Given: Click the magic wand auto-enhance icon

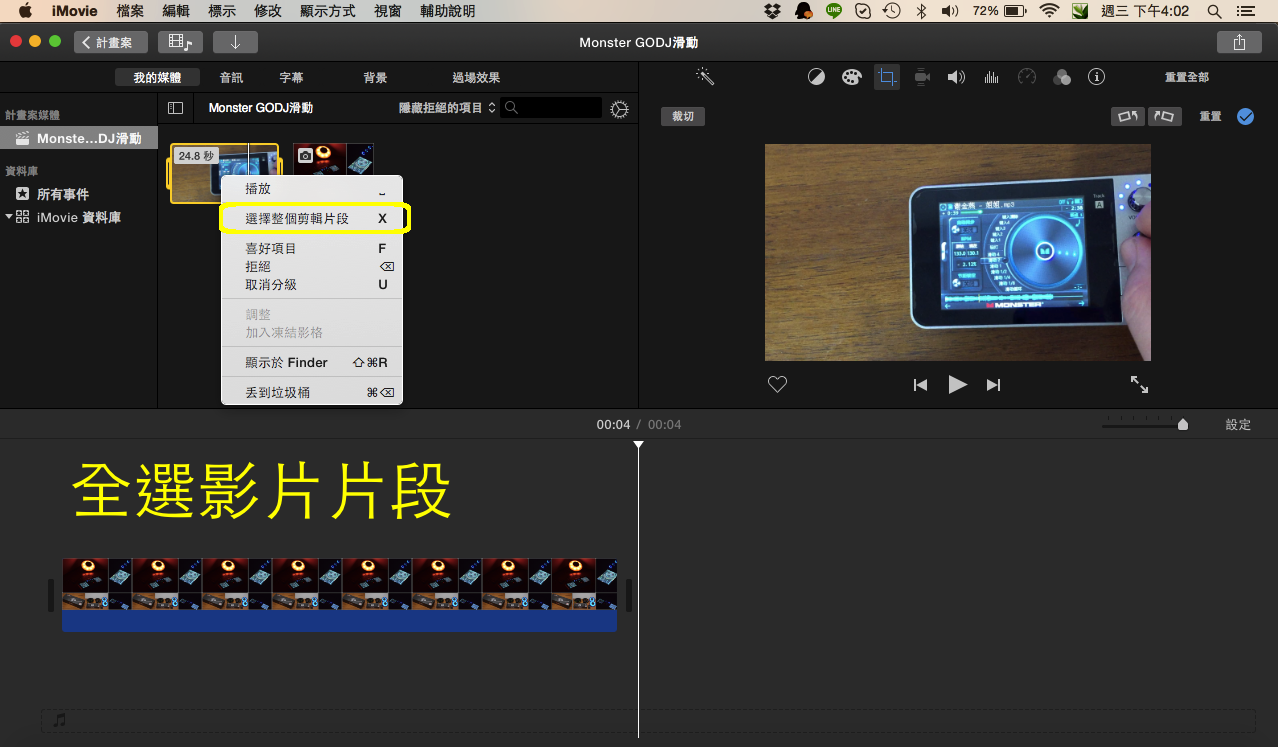Looking at the screenshot, I should [x=705, y=77].
